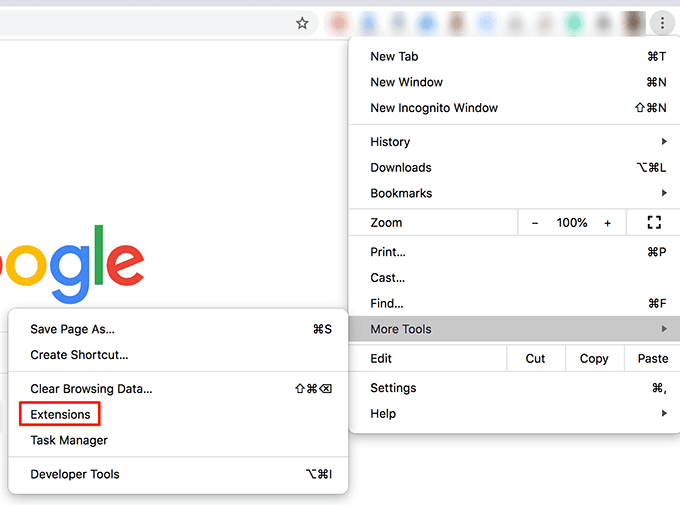This screenshot has width=680, height=505.
Task: Click the Cut button
Action: pos(535,358)
